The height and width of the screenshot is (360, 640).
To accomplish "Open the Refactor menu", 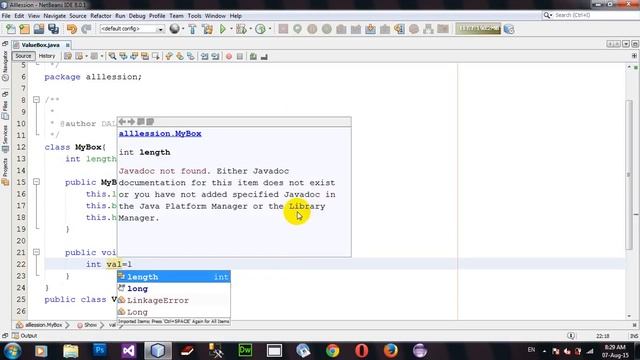I will click(x=101, y=16).
